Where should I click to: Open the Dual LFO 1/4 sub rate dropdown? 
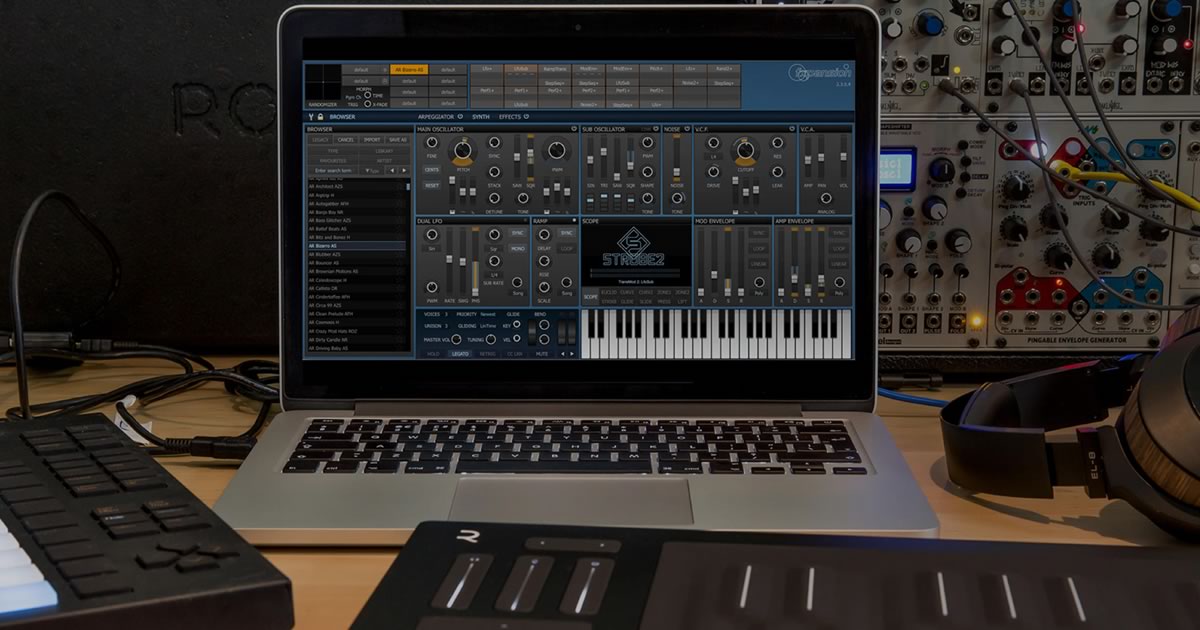click(x=493, y=274)
